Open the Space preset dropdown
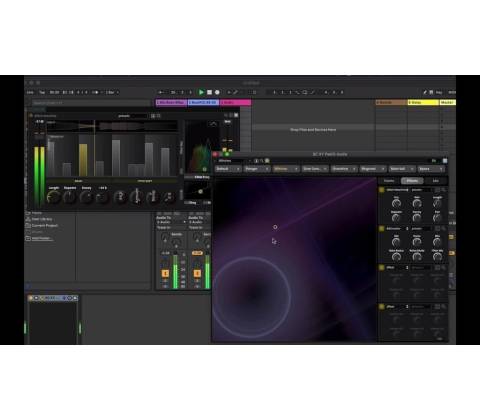The height and width of the screenshot is (420, 480). click(x=431, y=169)
